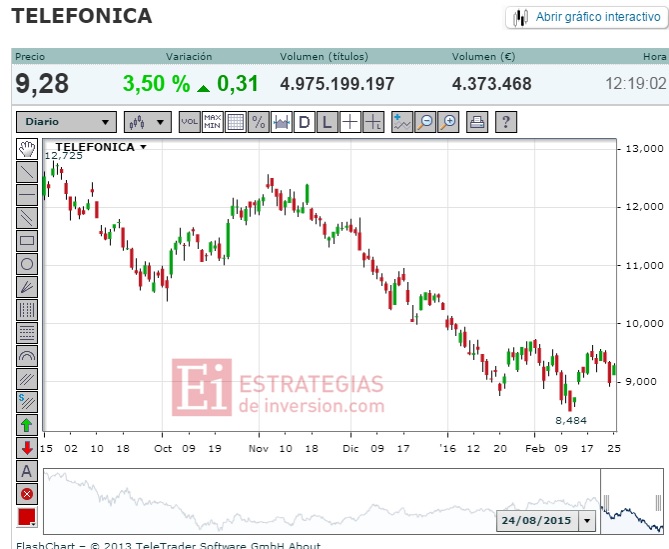
Task: Insert a red down arrow marker
Action: click(x=27, y=448)
